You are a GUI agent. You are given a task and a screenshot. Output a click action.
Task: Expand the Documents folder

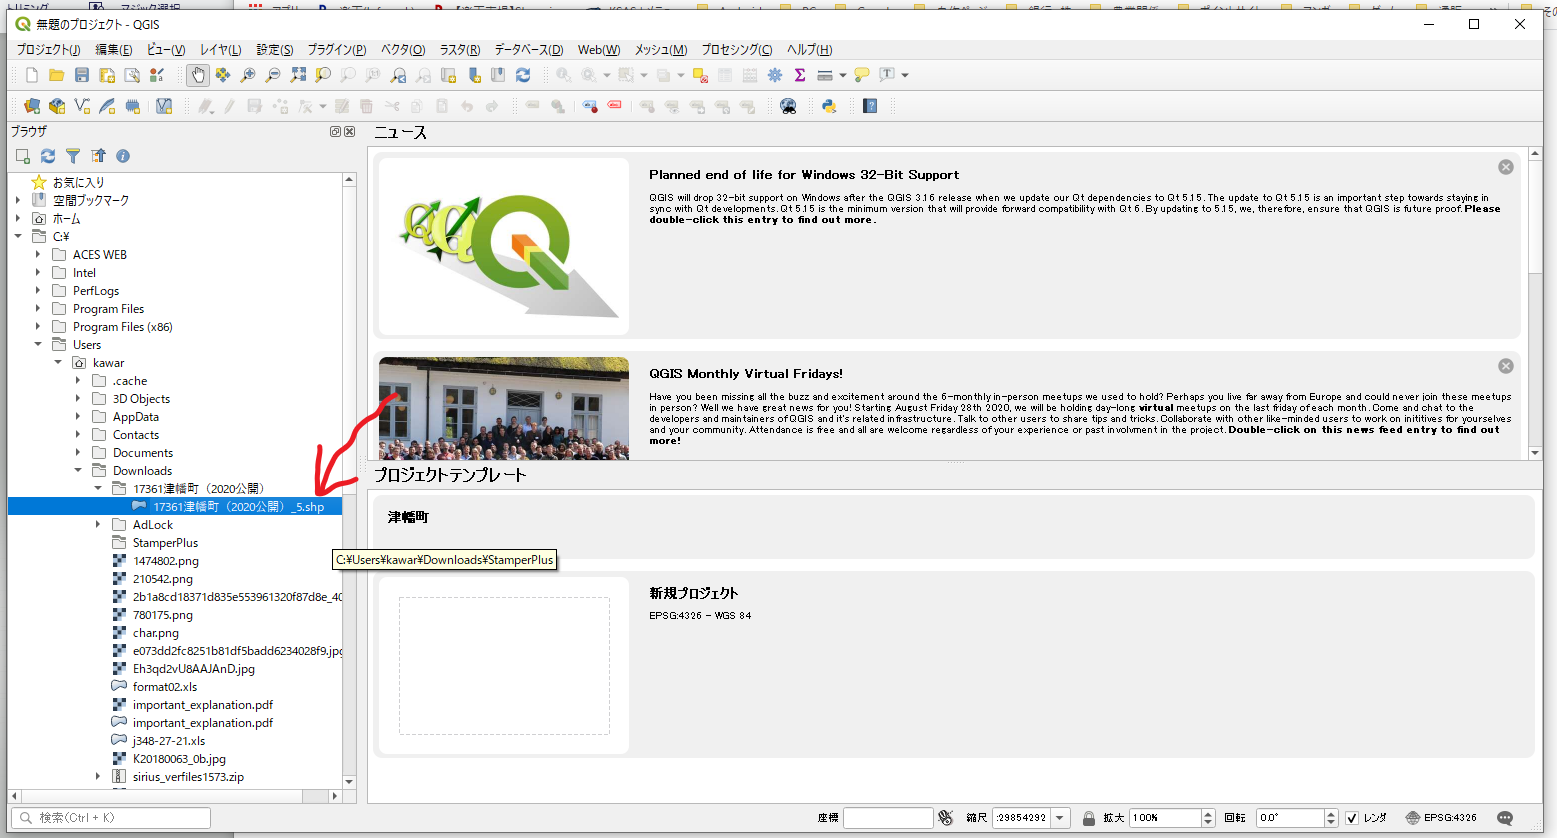pos(78,453)
